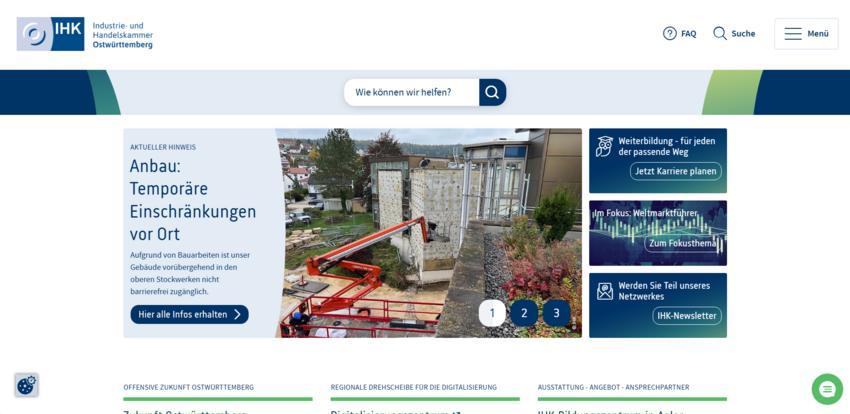
Task: Open cookie settings icon
Action: tap(26, 385)
